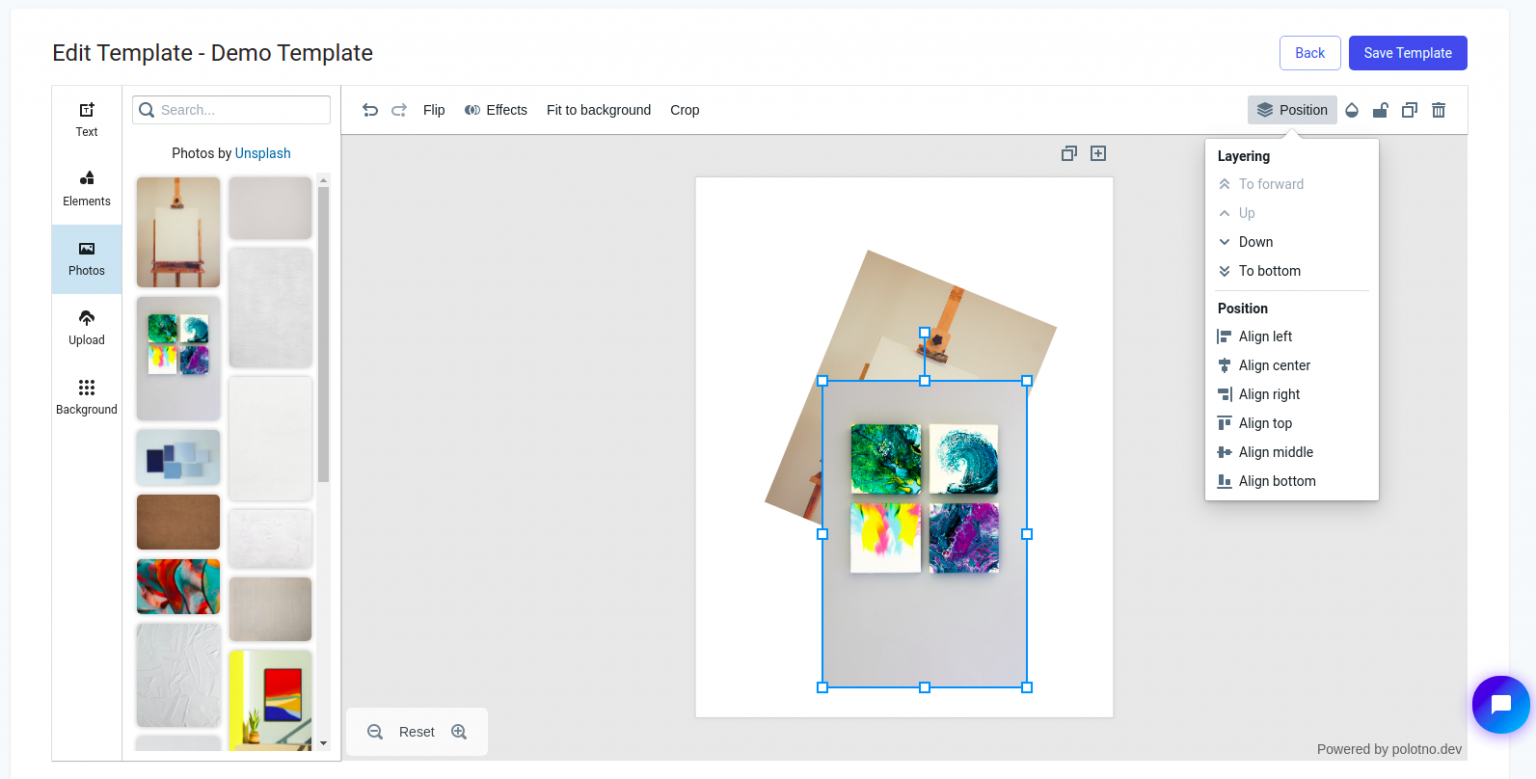Select the easel photo thumbnail

(178, 232)
